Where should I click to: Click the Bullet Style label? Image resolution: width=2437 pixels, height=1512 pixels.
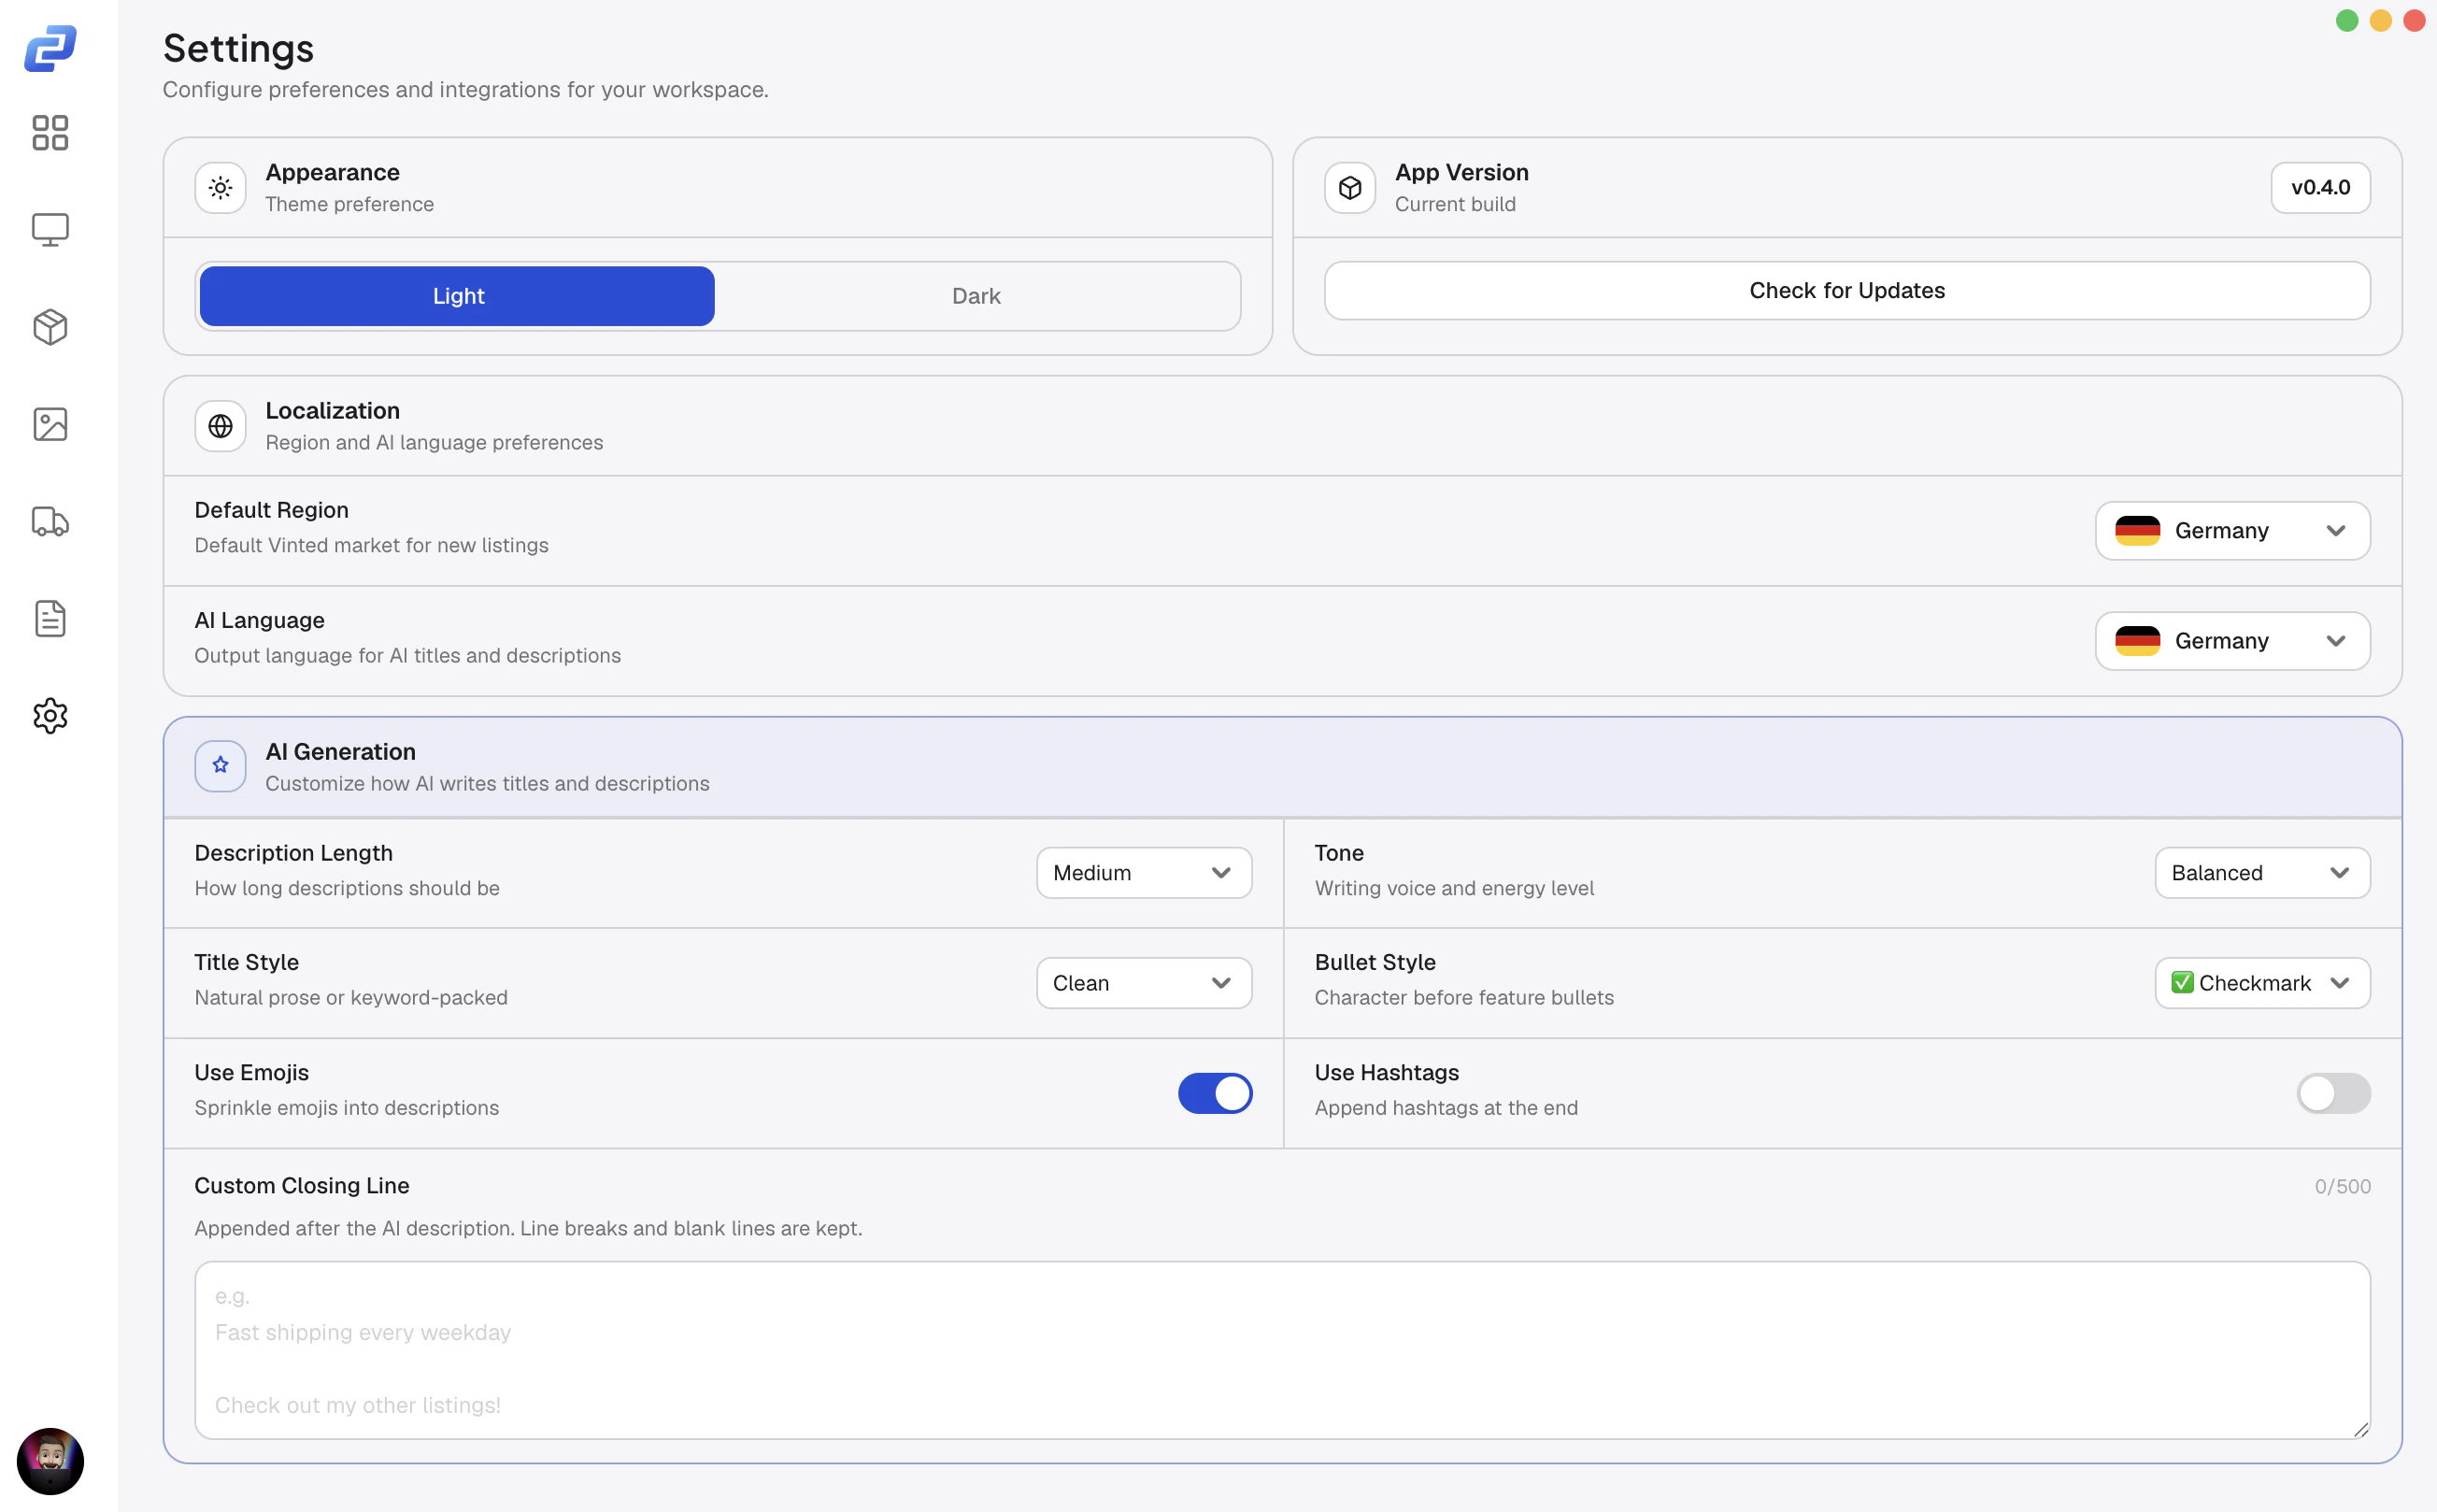pos(1374,962)
